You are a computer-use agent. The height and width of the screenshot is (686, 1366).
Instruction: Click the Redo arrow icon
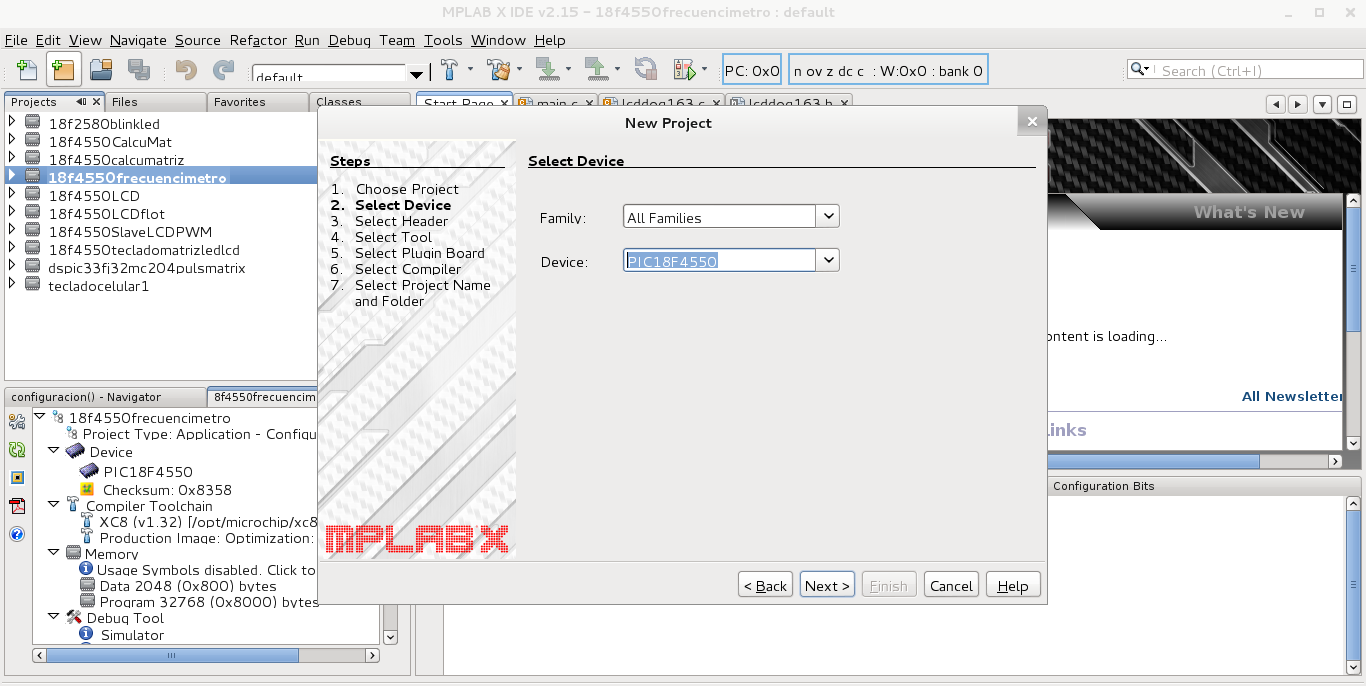coord(223,70)
